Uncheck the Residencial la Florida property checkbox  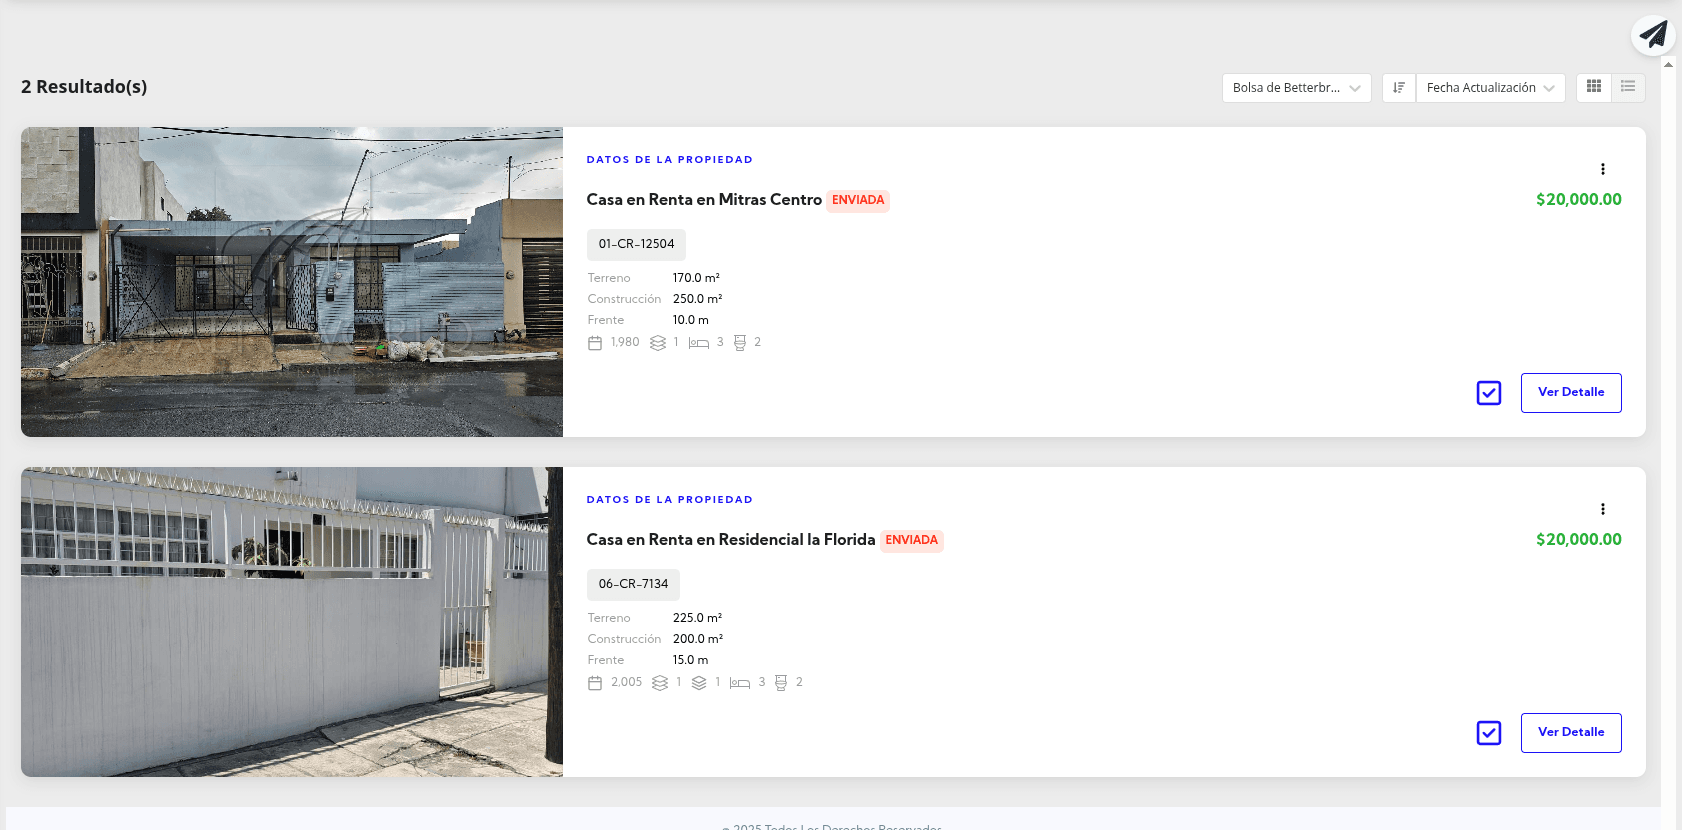[x=1488, y=733]
